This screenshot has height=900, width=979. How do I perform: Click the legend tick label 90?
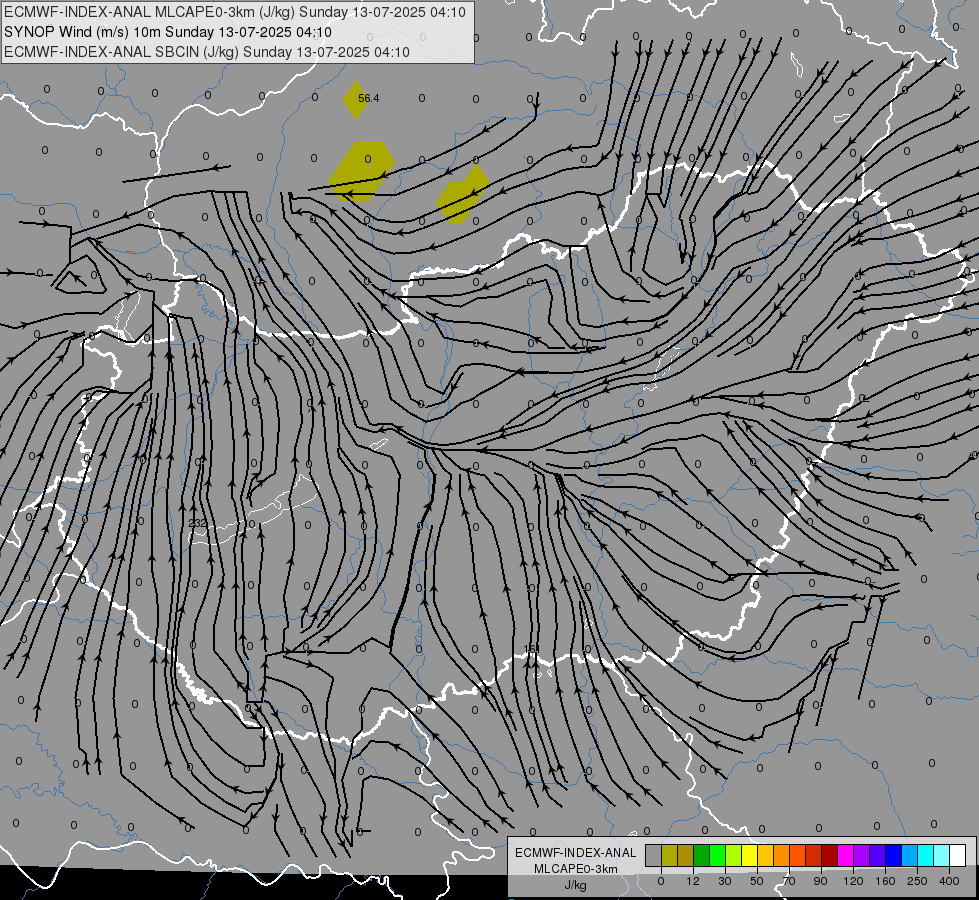tap(820, 881)
